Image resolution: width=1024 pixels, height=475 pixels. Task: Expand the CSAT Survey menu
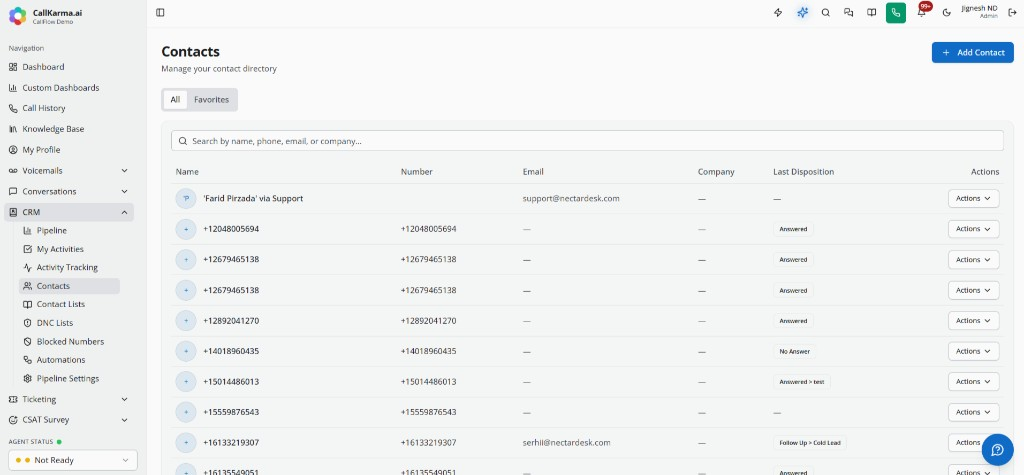click(x=69, y=420)
